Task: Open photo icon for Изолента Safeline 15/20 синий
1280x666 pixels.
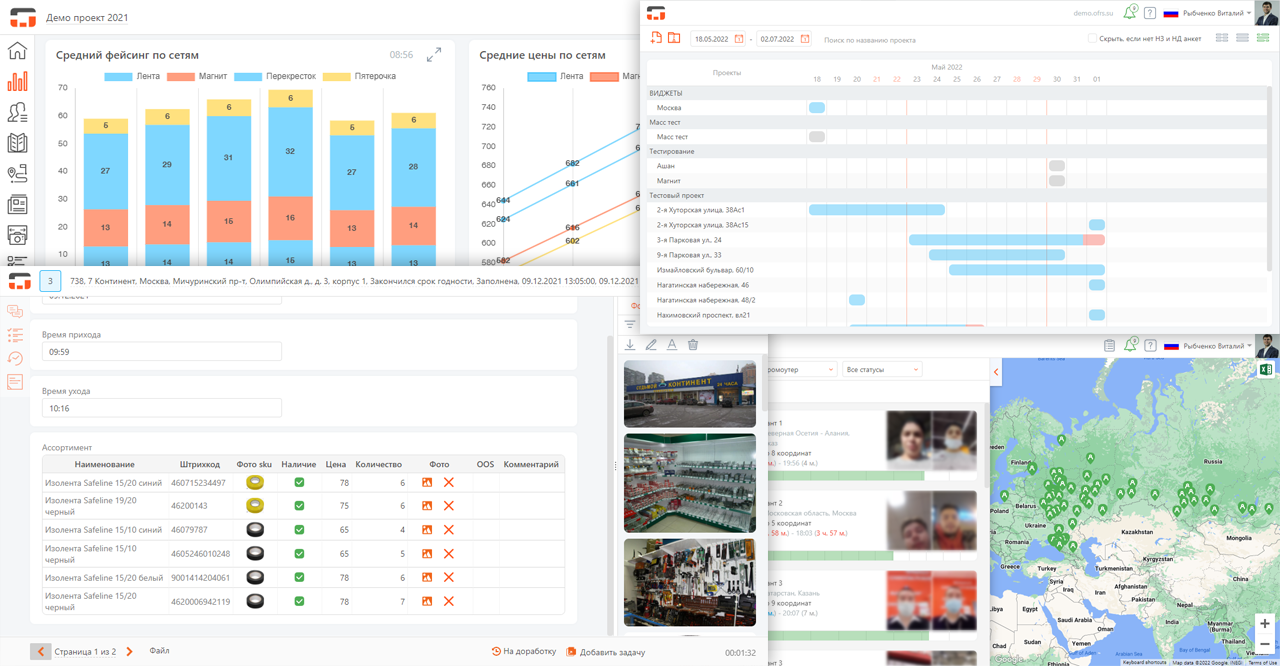Action: [x=427, y=482]
